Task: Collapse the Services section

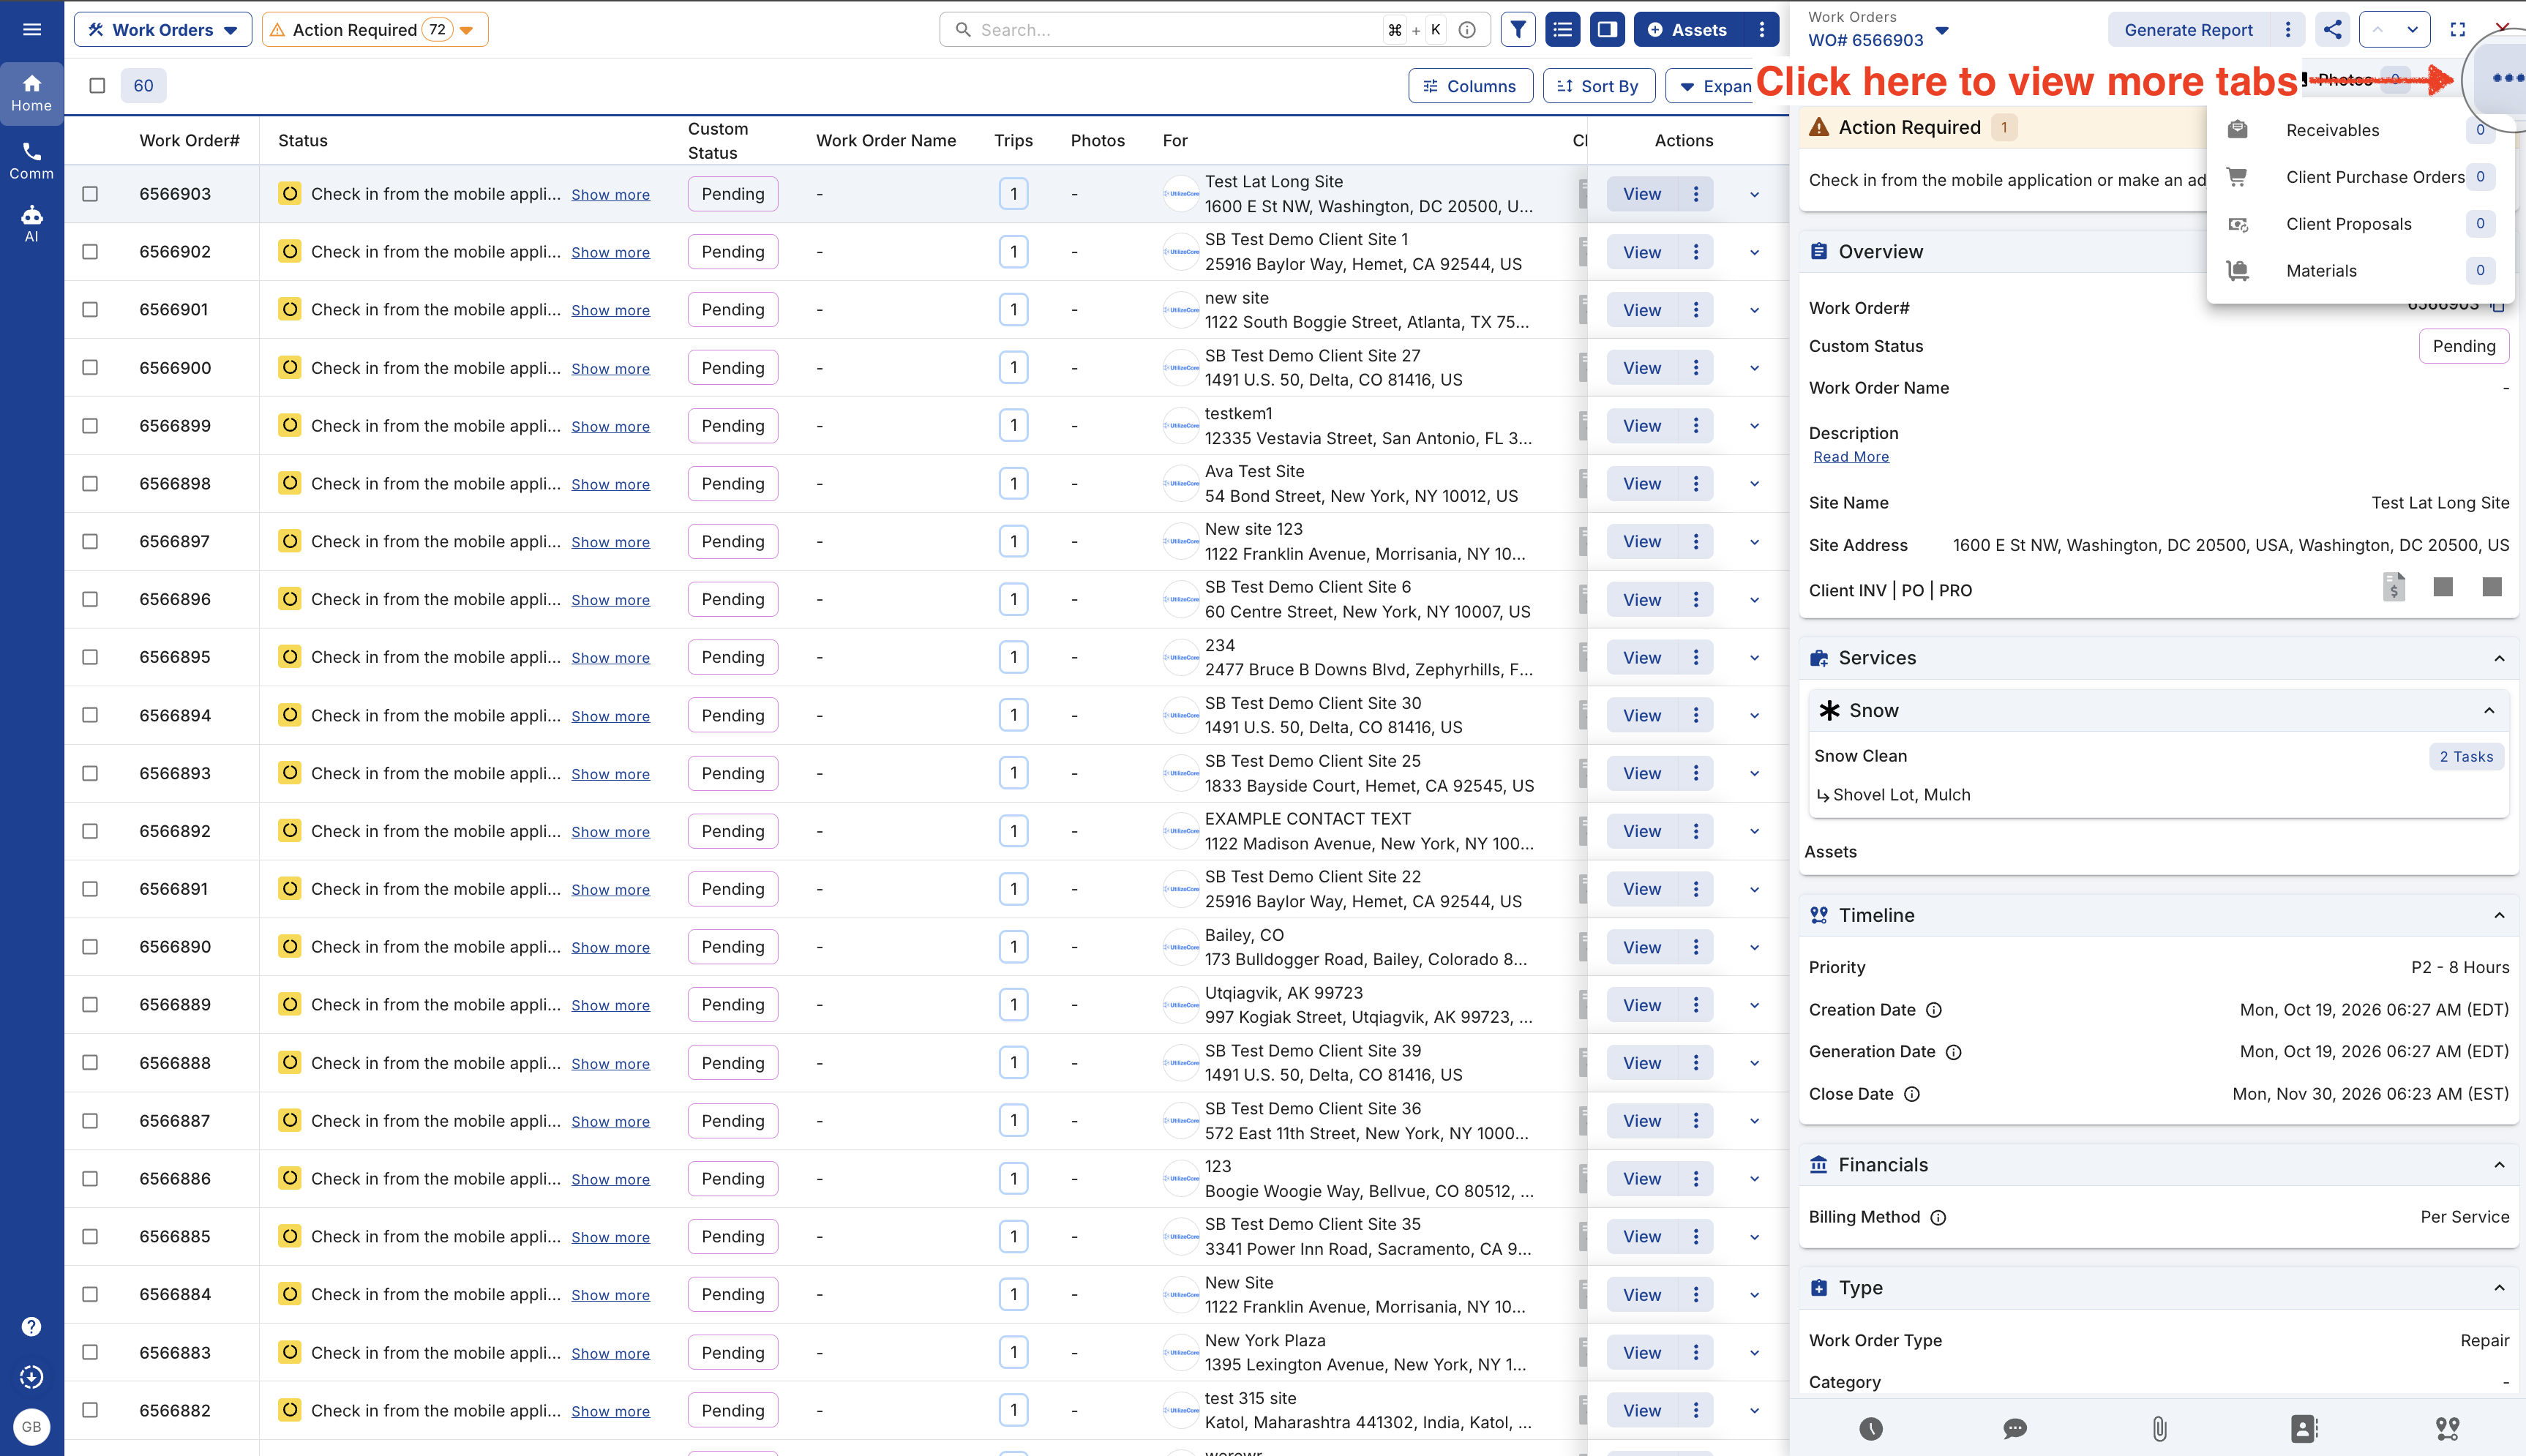Action: (x=2499, y=658)
